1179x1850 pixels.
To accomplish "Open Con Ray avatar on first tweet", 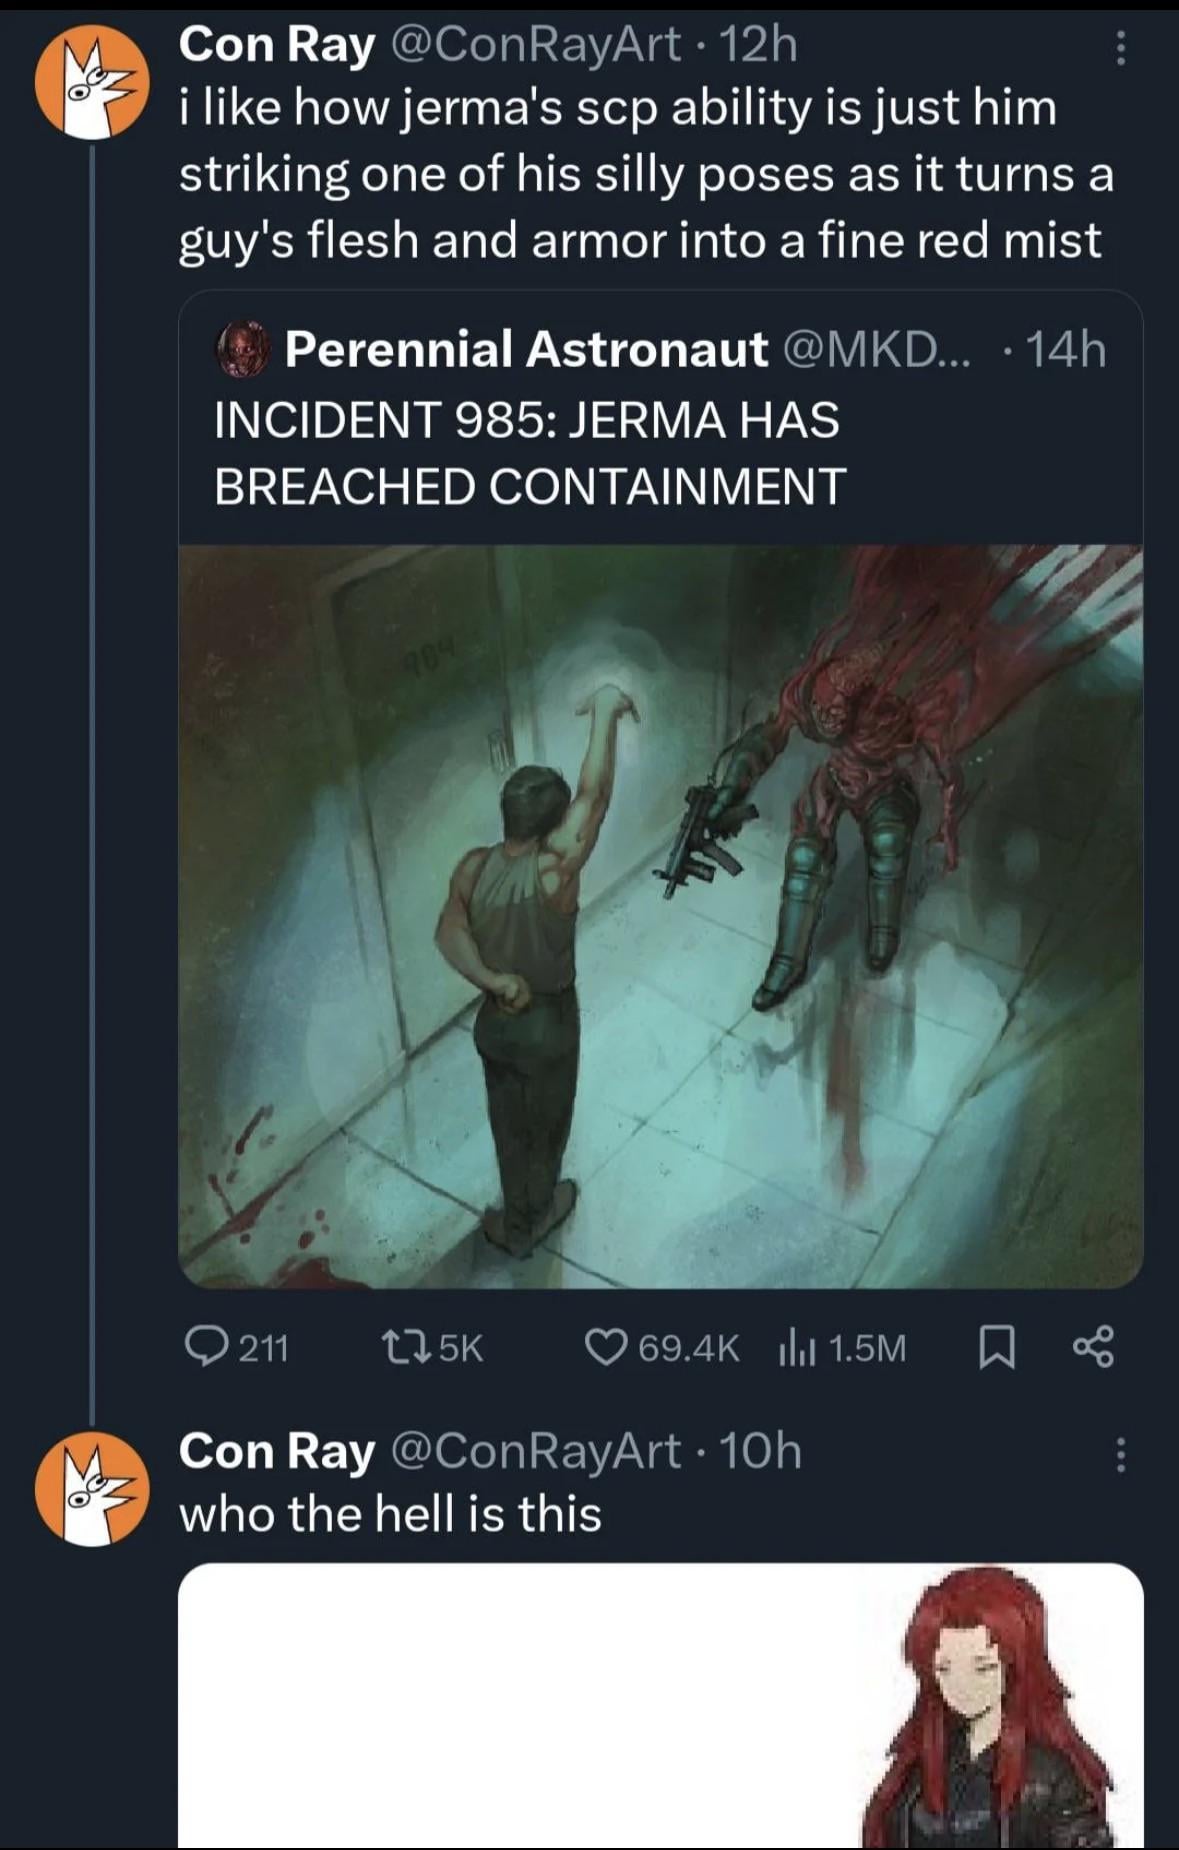I will (x=92, y=82).
